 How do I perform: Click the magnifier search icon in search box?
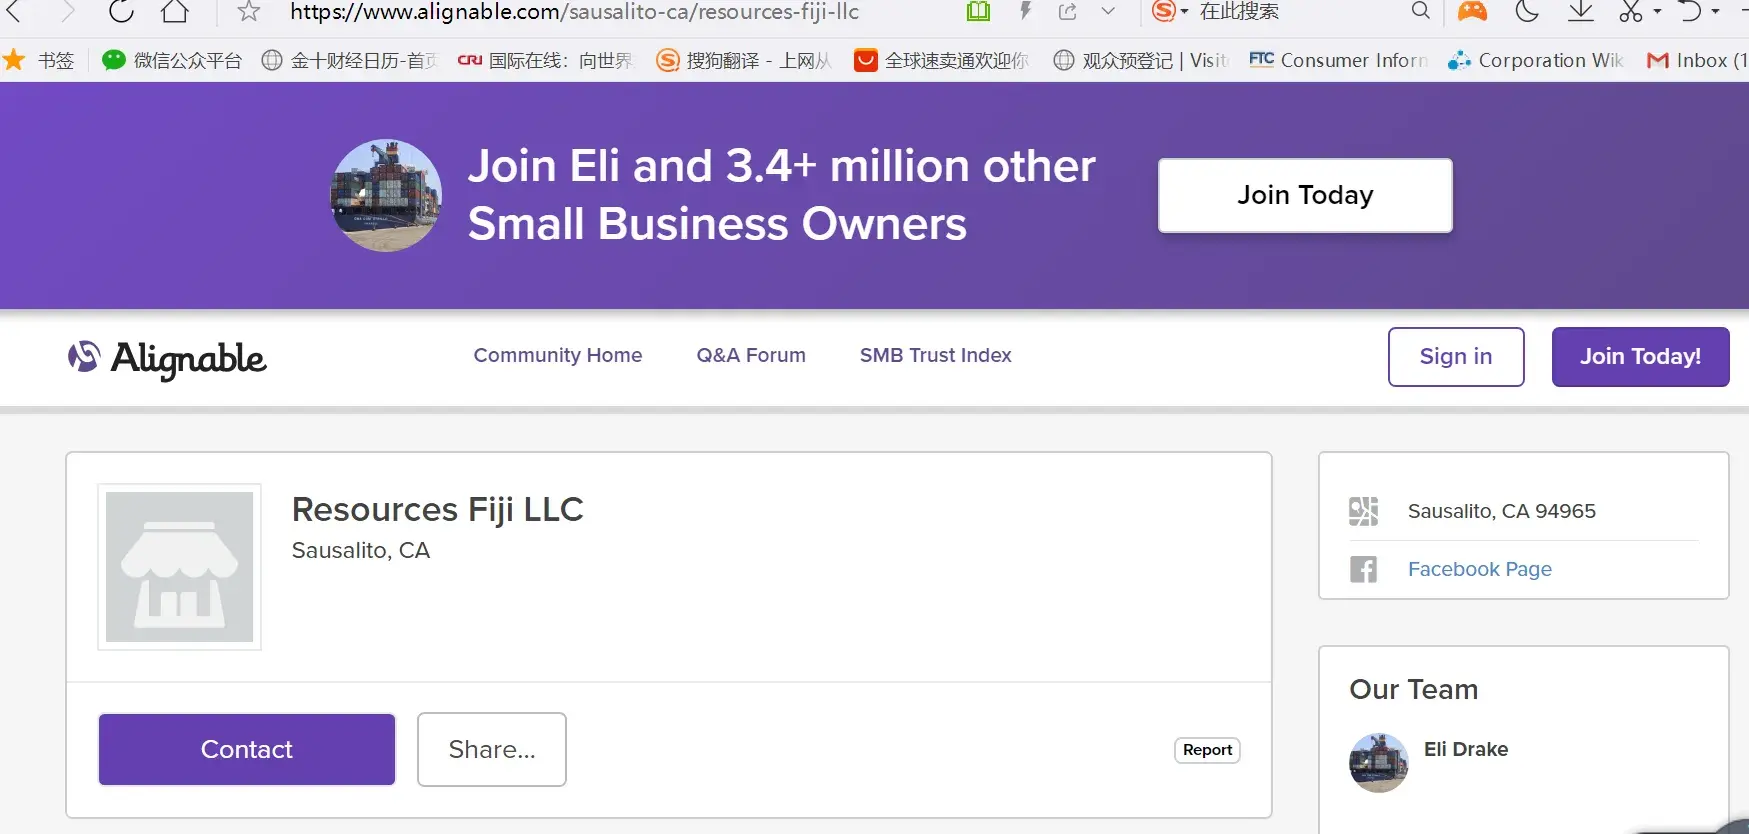tap(1420, 11)
